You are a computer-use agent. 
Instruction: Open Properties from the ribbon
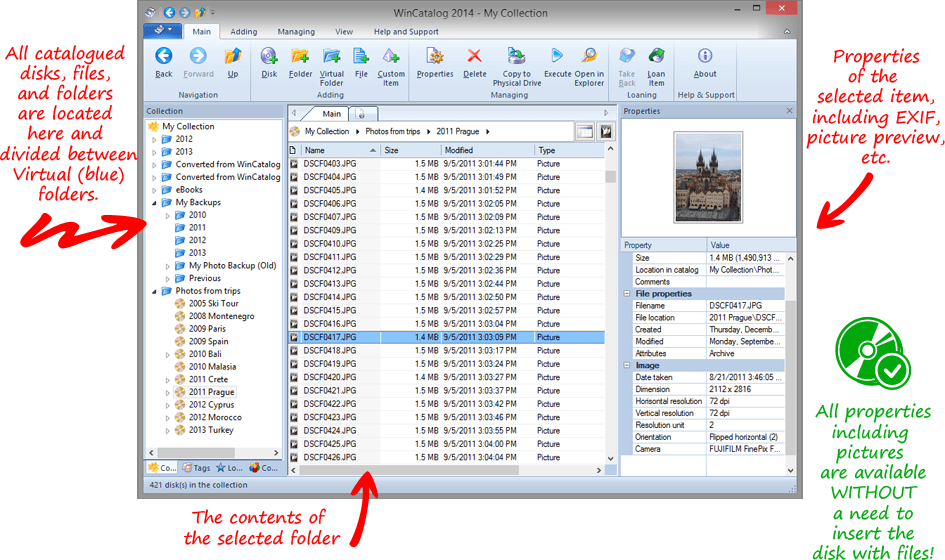pyautogui.click(x=435, y=62)
